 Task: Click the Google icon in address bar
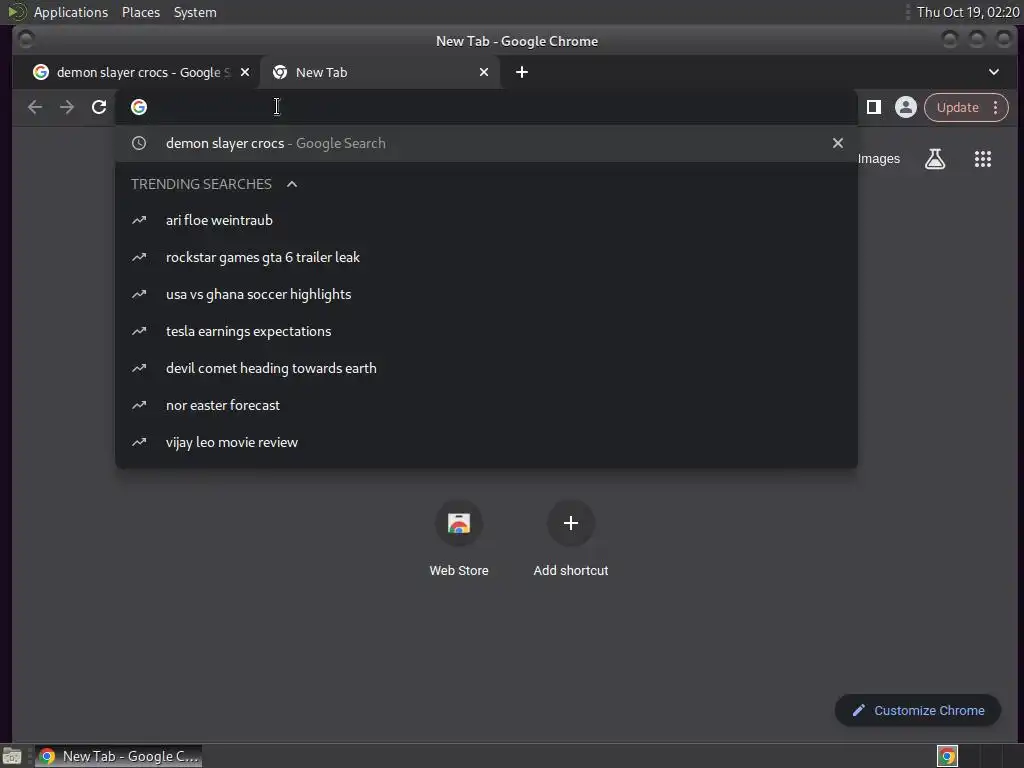138,107
